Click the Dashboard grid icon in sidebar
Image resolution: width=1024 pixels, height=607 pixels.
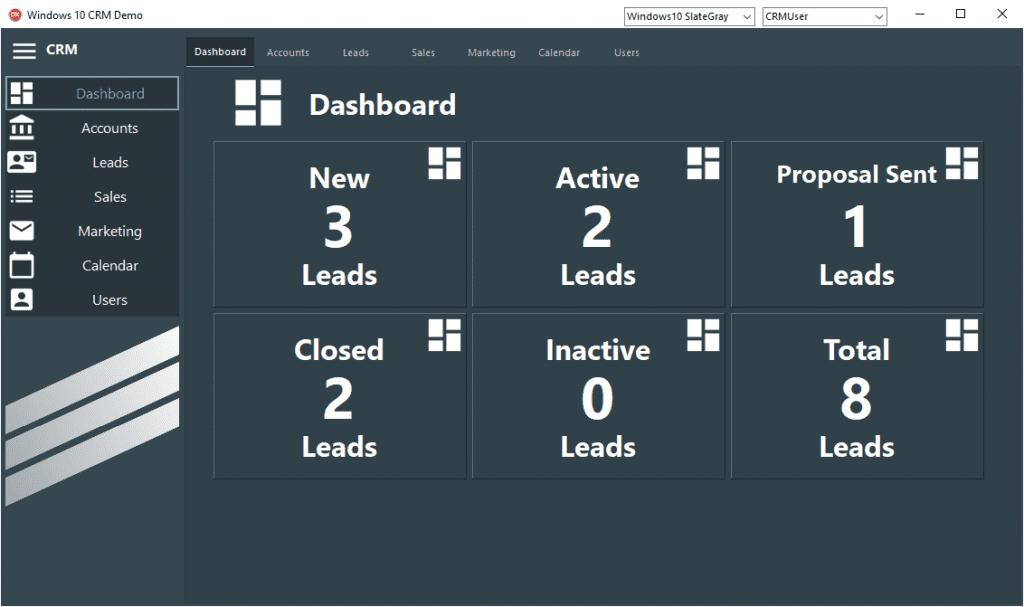(22, 93)
